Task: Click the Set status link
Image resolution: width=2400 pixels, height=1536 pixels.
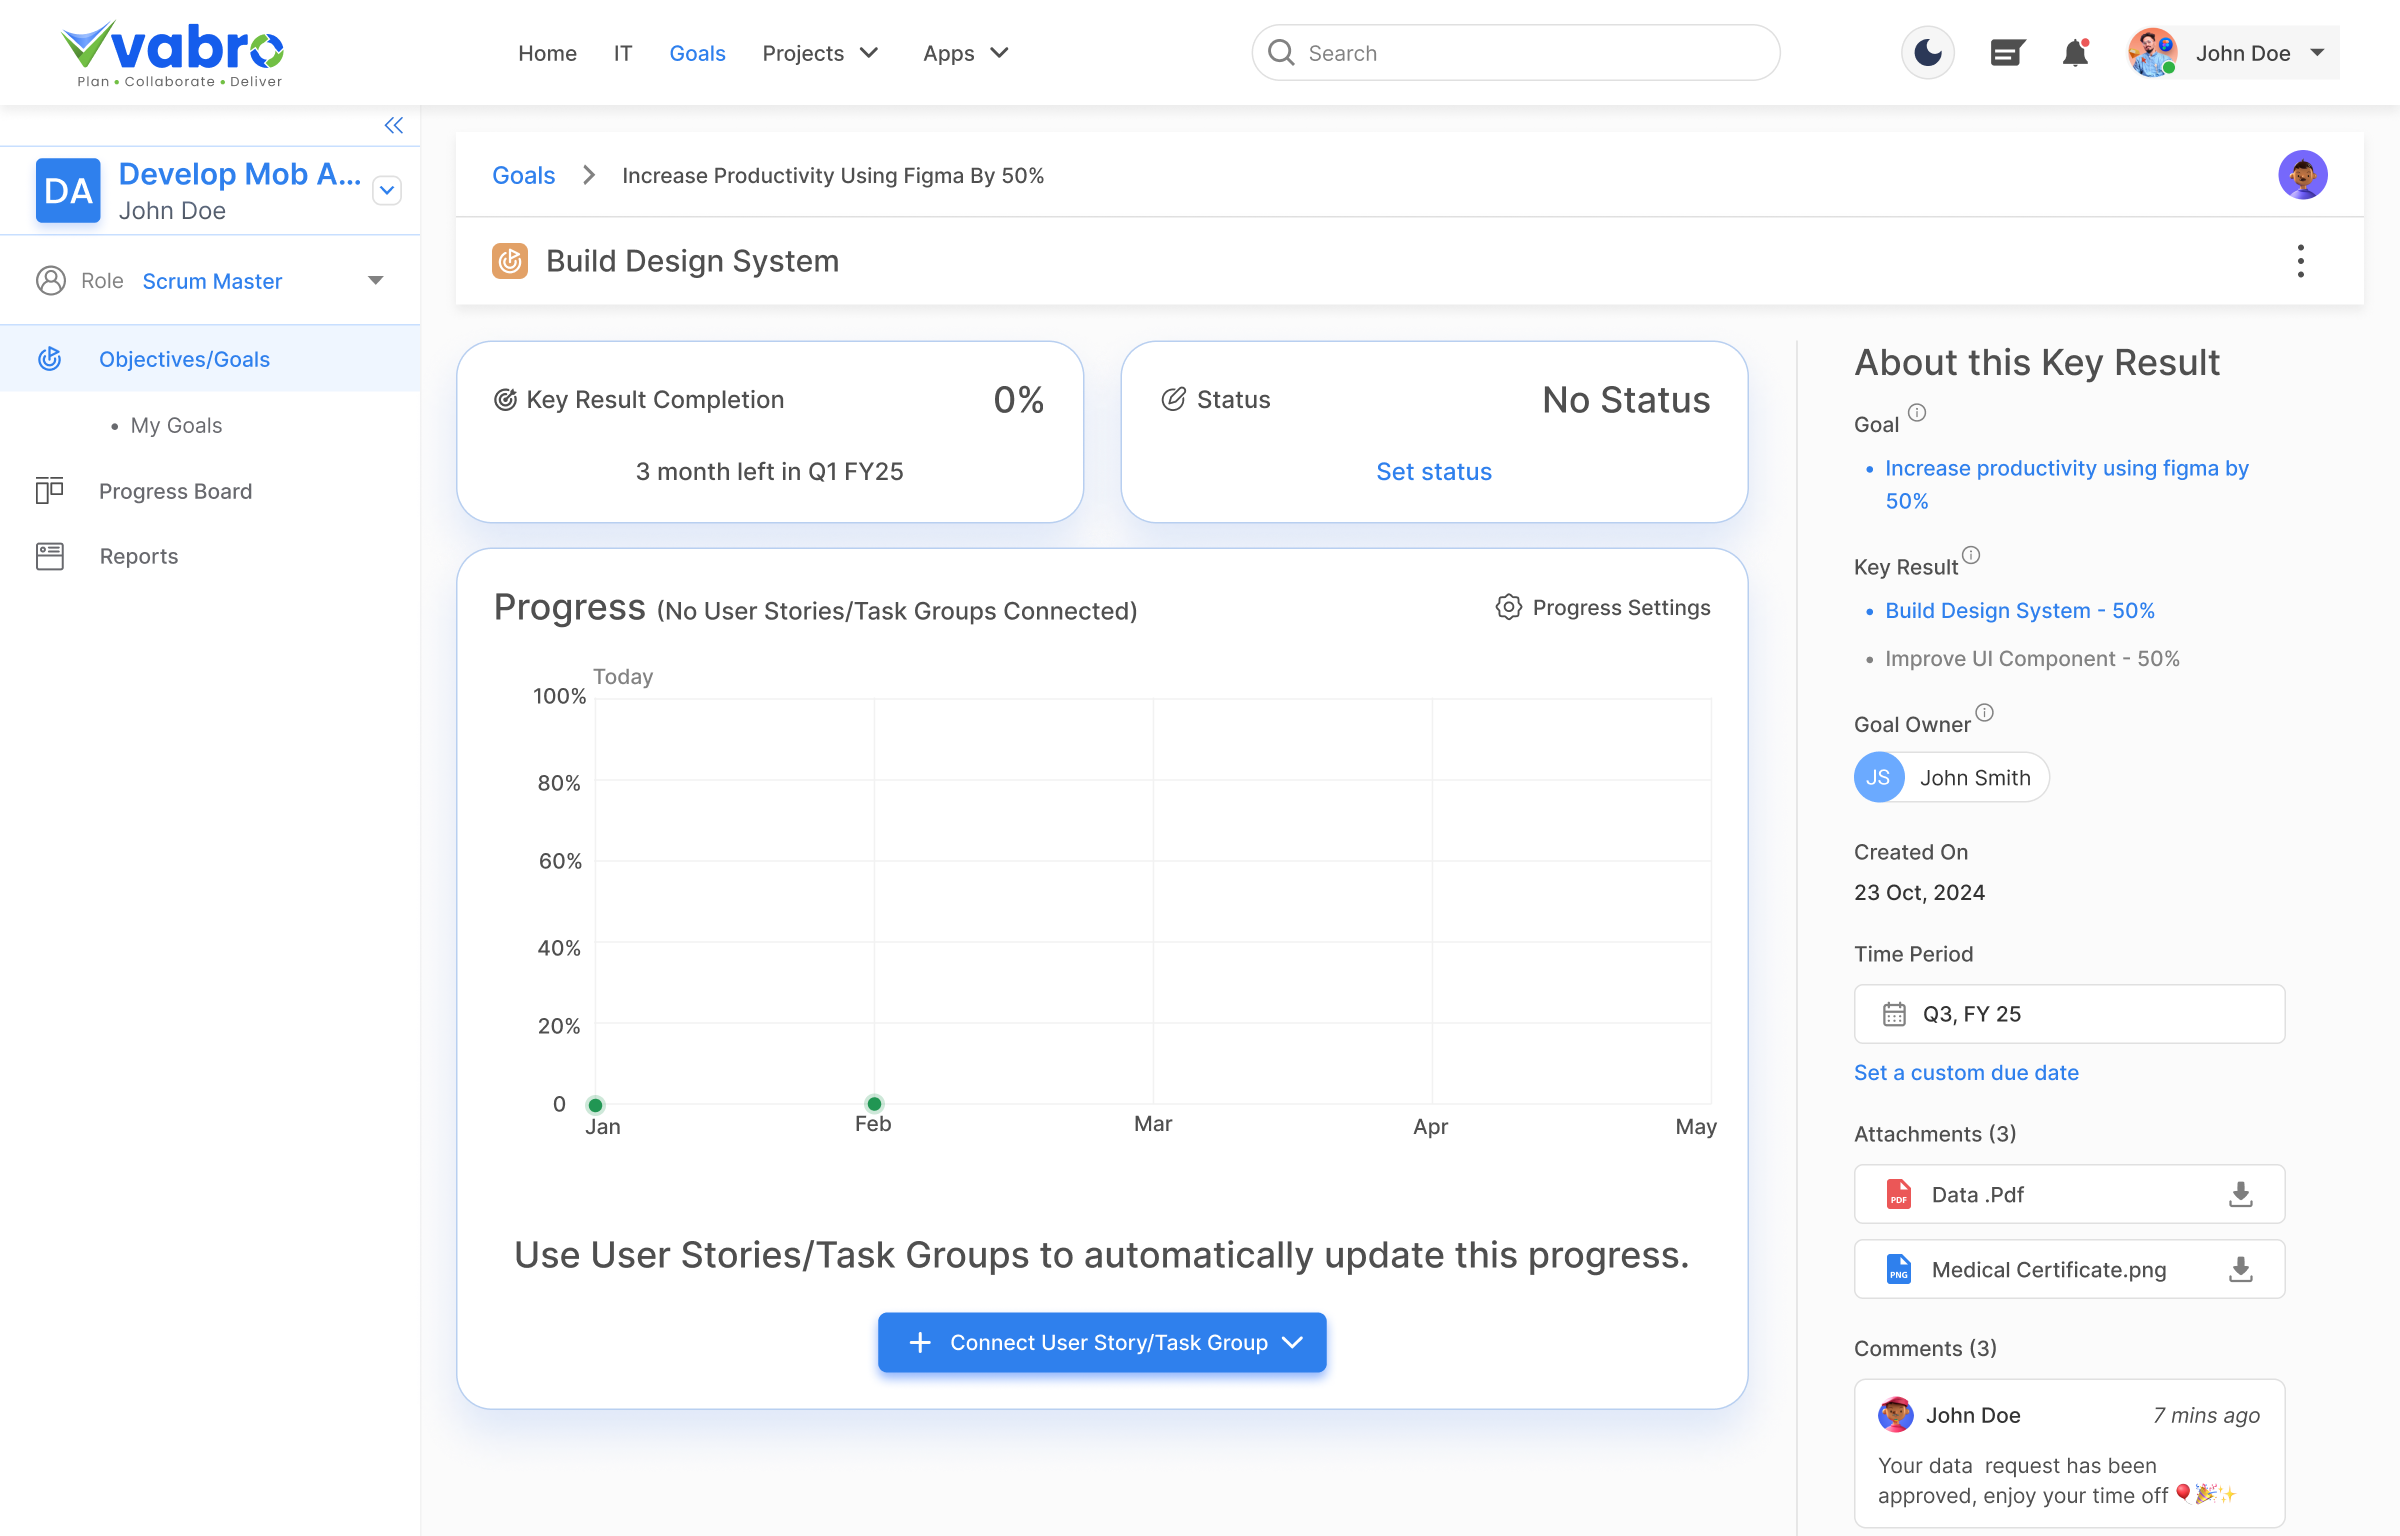Action: [1434, 471]
